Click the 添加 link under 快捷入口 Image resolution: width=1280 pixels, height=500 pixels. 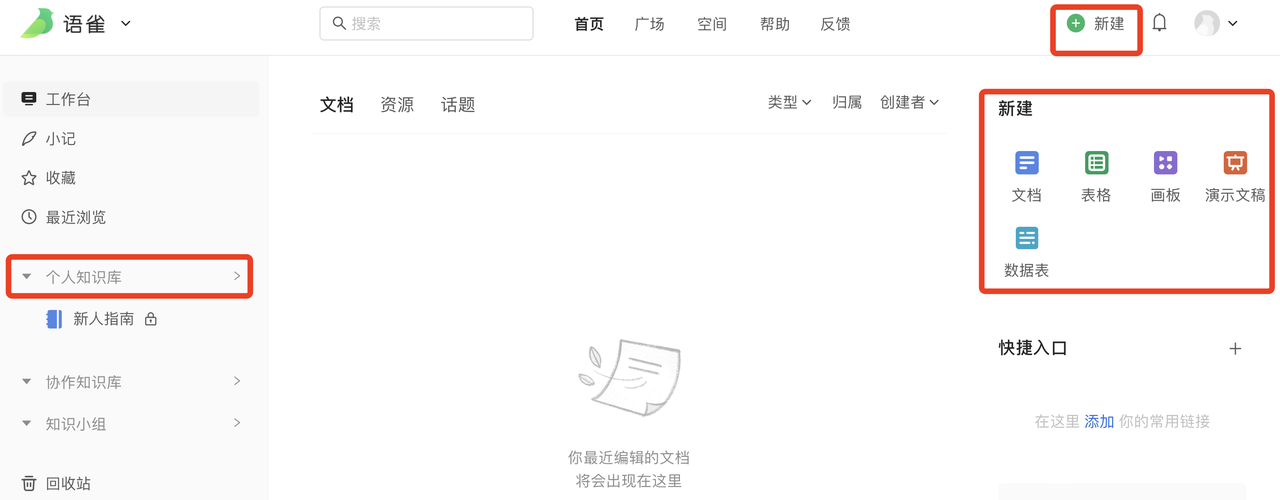pos(1100,422)
